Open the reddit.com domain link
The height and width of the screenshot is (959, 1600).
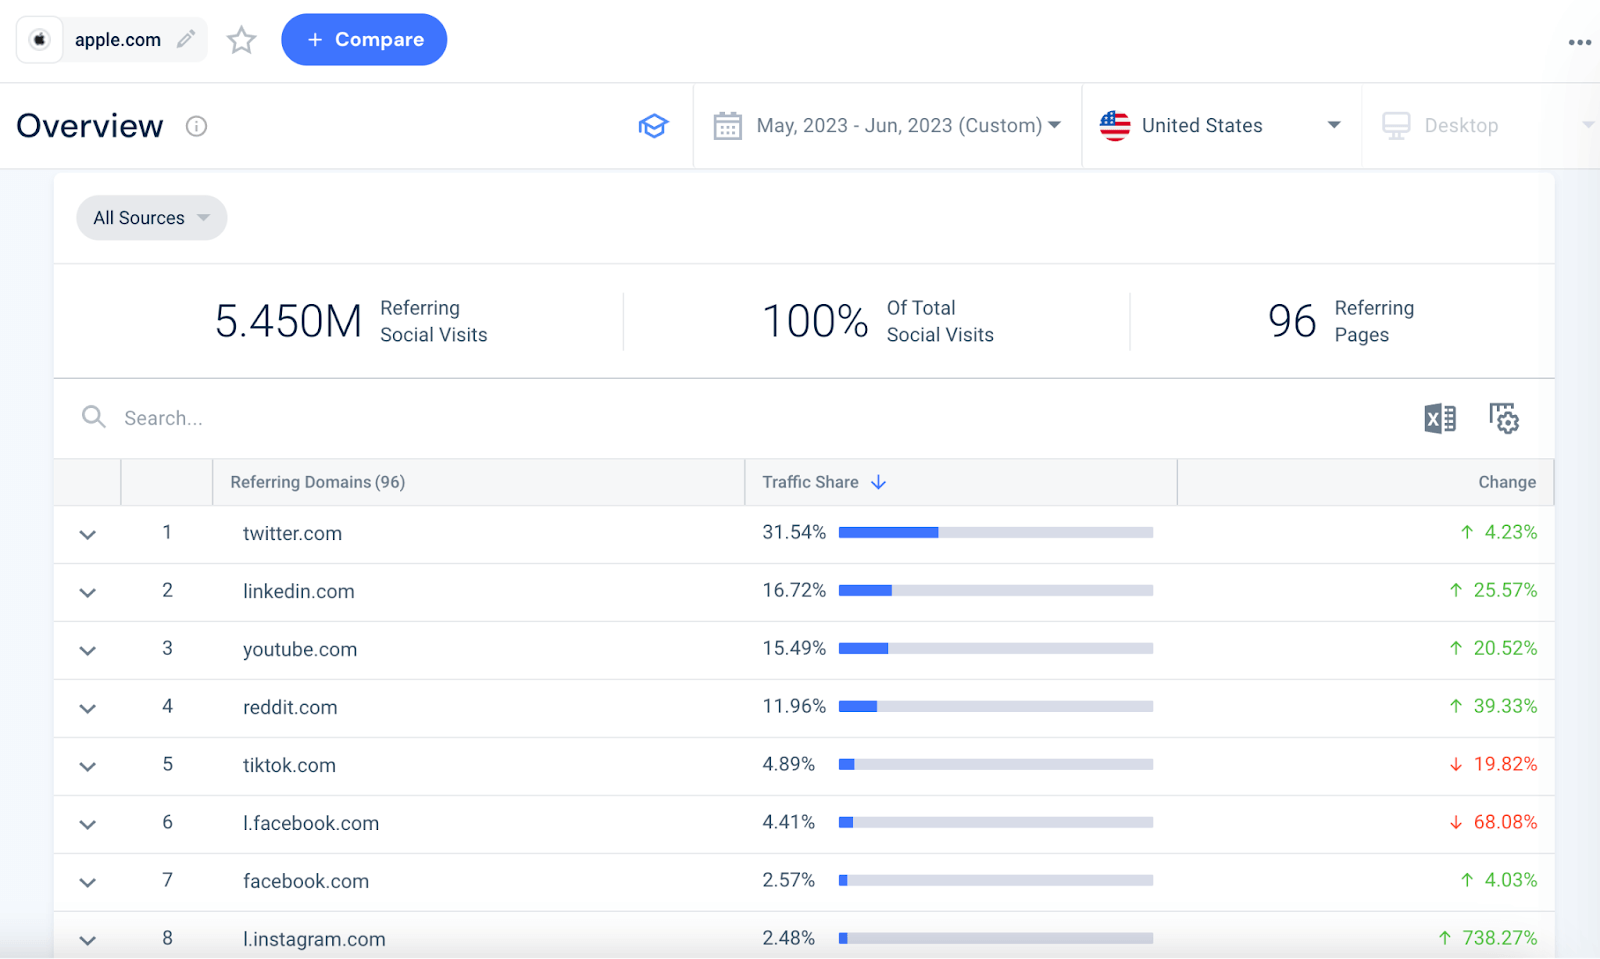(290, 708)
